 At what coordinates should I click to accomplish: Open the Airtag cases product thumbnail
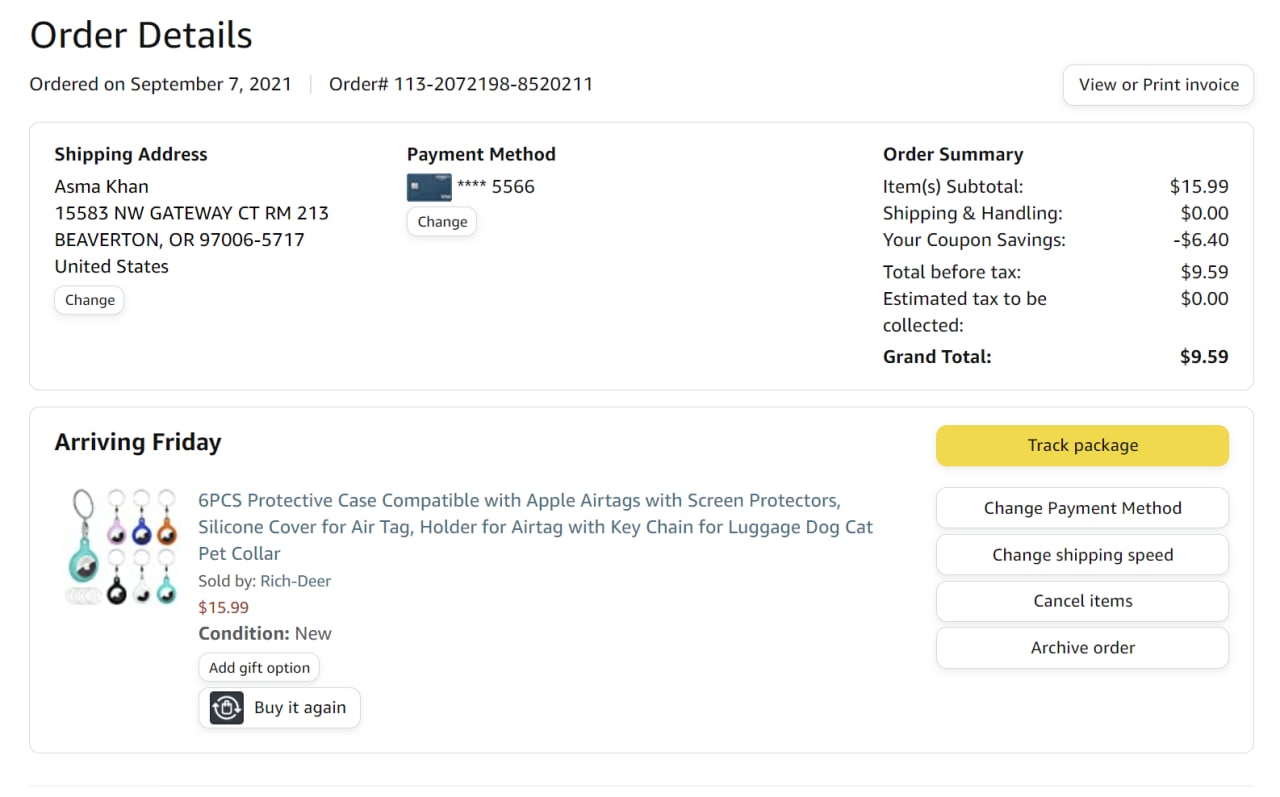[122, 546]
